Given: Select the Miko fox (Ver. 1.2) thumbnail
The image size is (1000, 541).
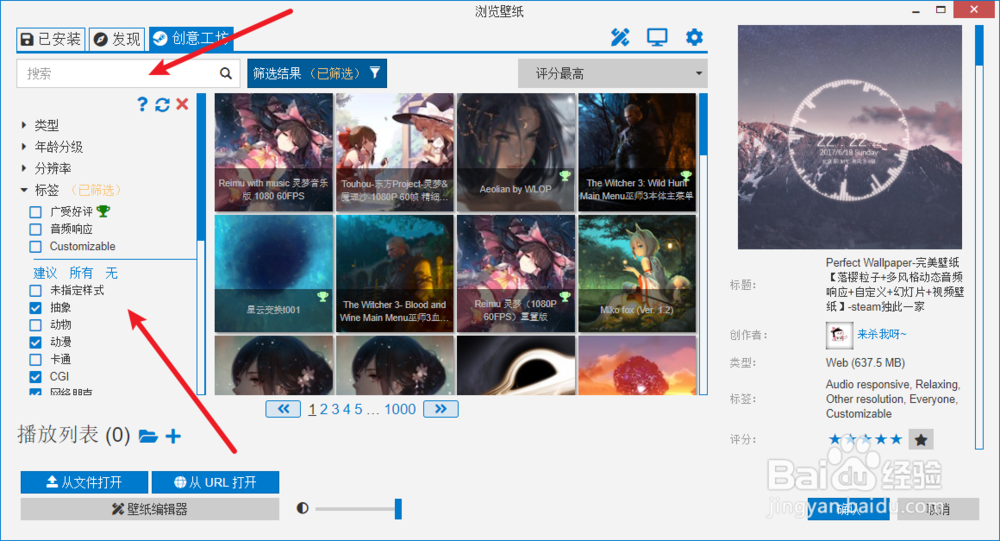Looking at the screenshot, I should tap(637, 274).
